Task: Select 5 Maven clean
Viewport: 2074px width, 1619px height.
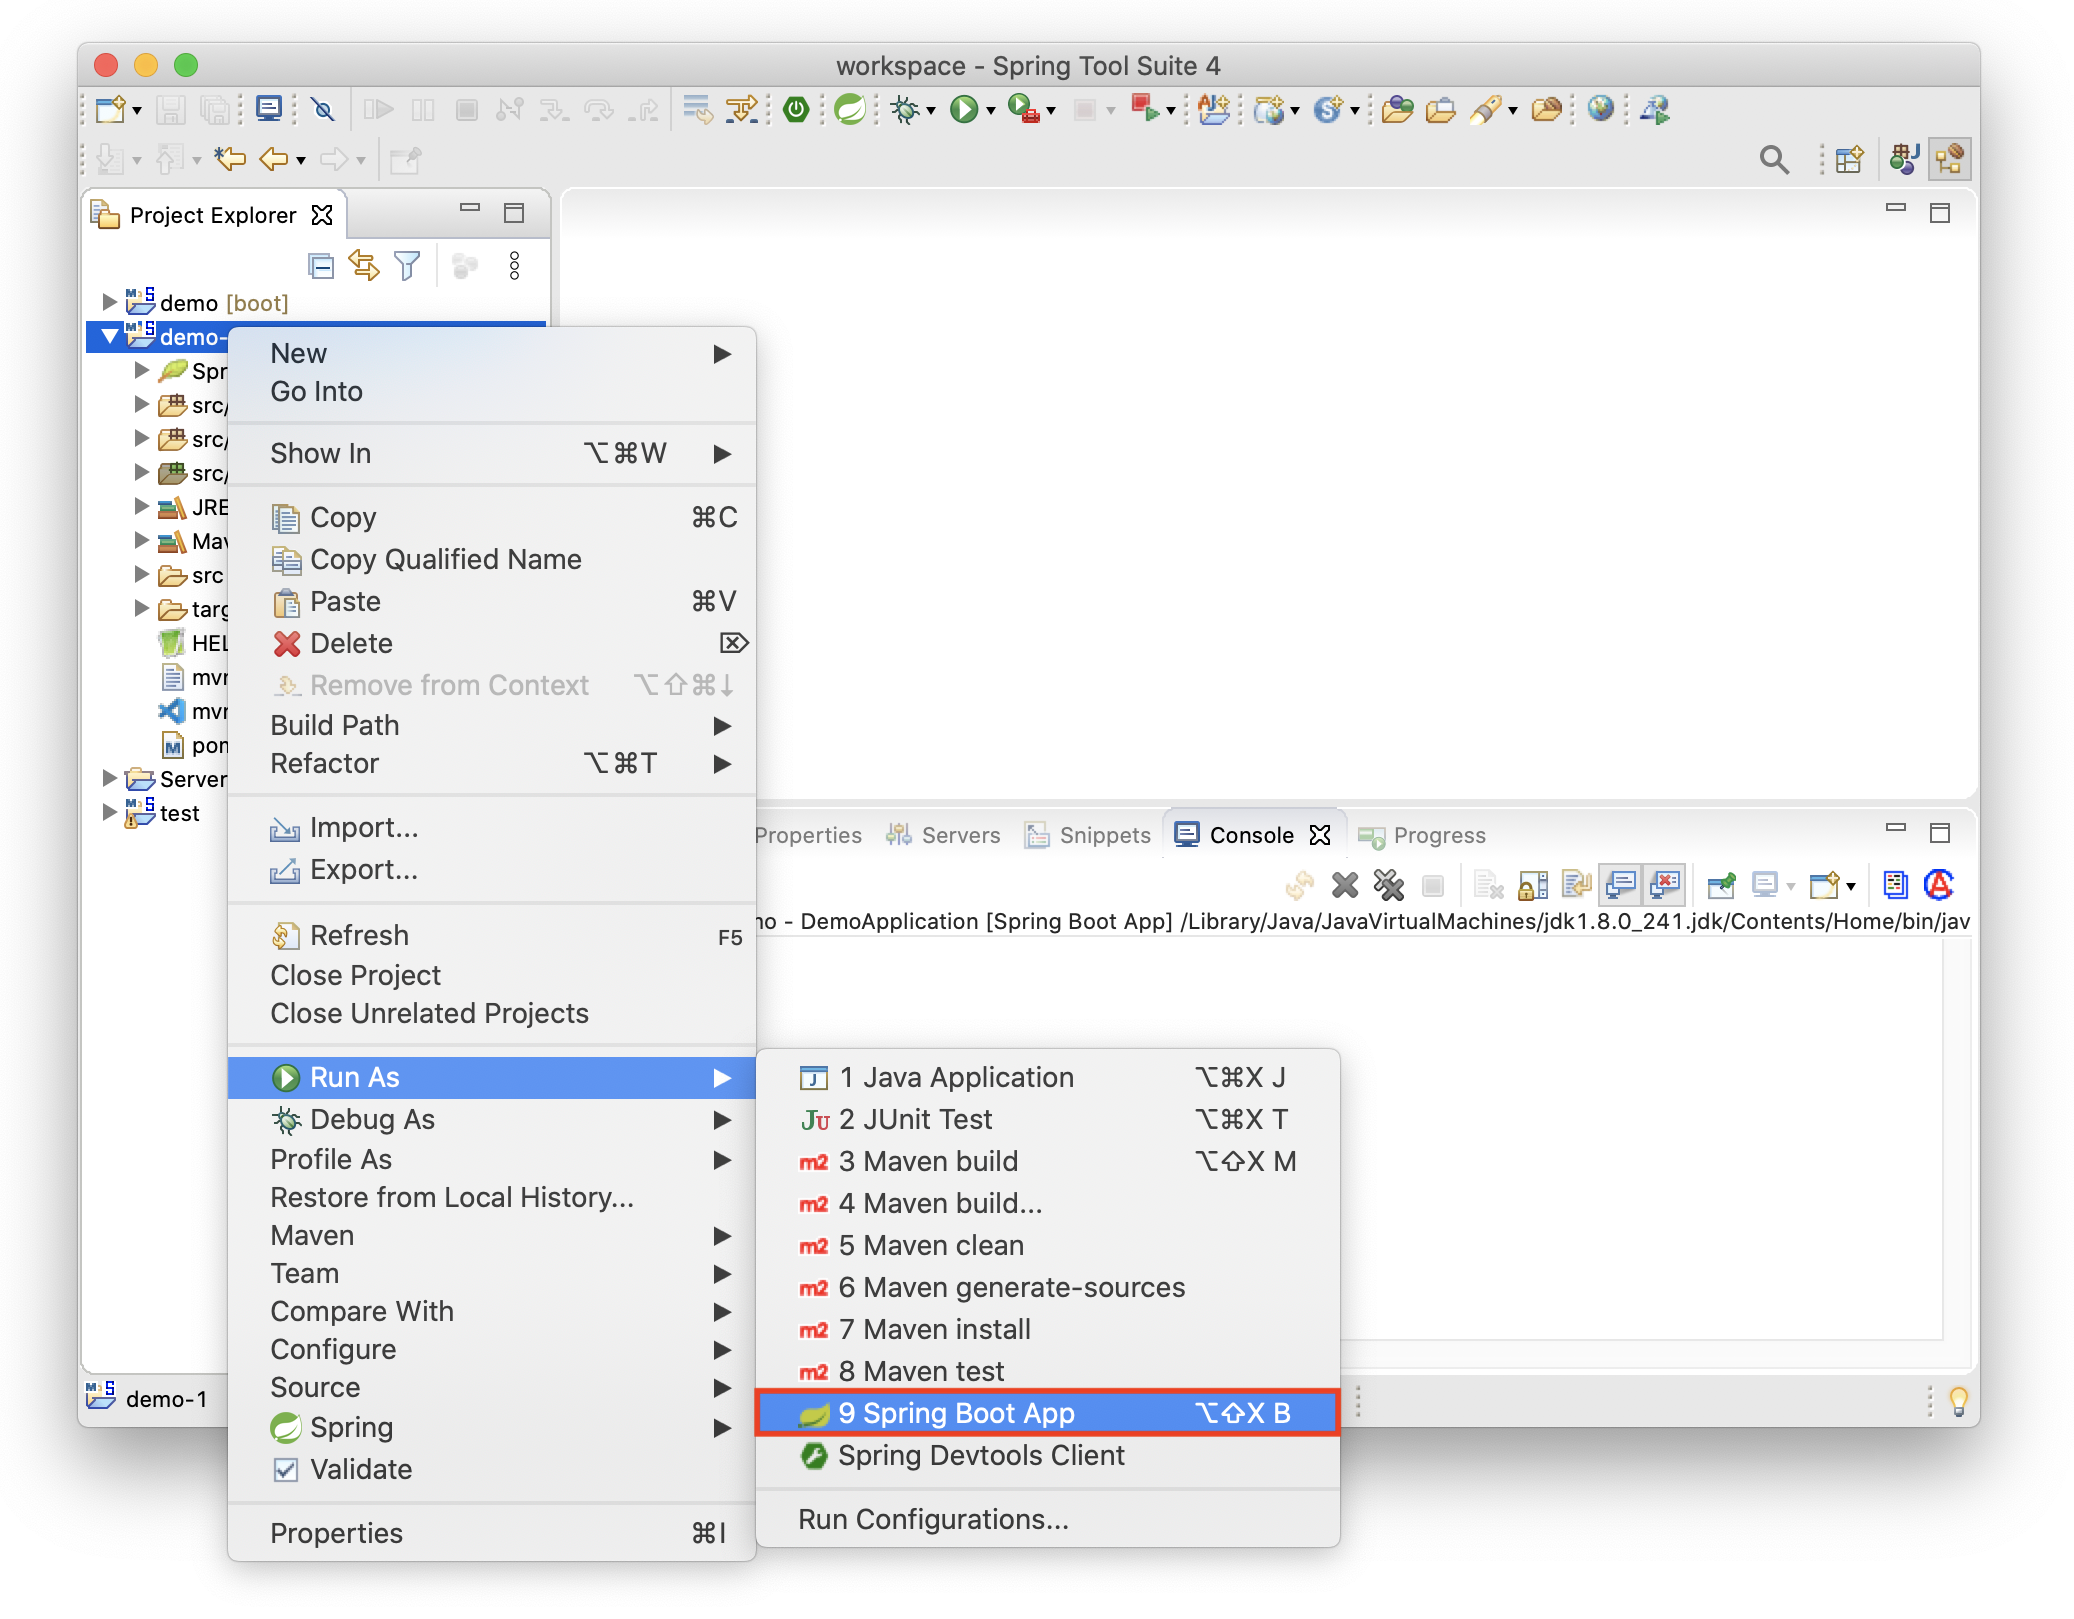Action: point(1047,1245)
